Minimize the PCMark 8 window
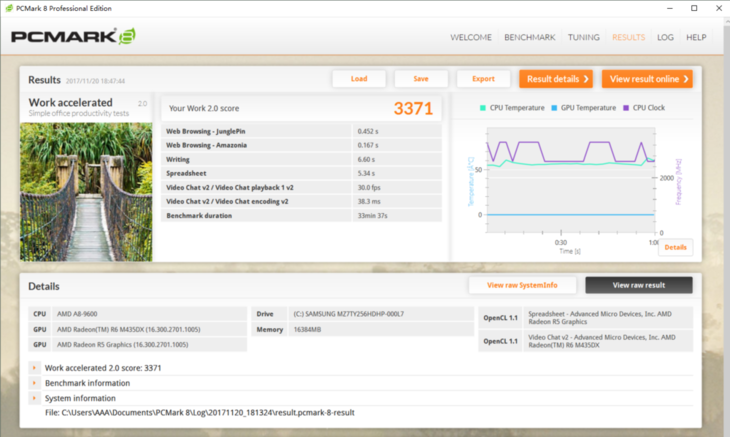The width and height of the screenshot is (730, 437). point(664,8)
